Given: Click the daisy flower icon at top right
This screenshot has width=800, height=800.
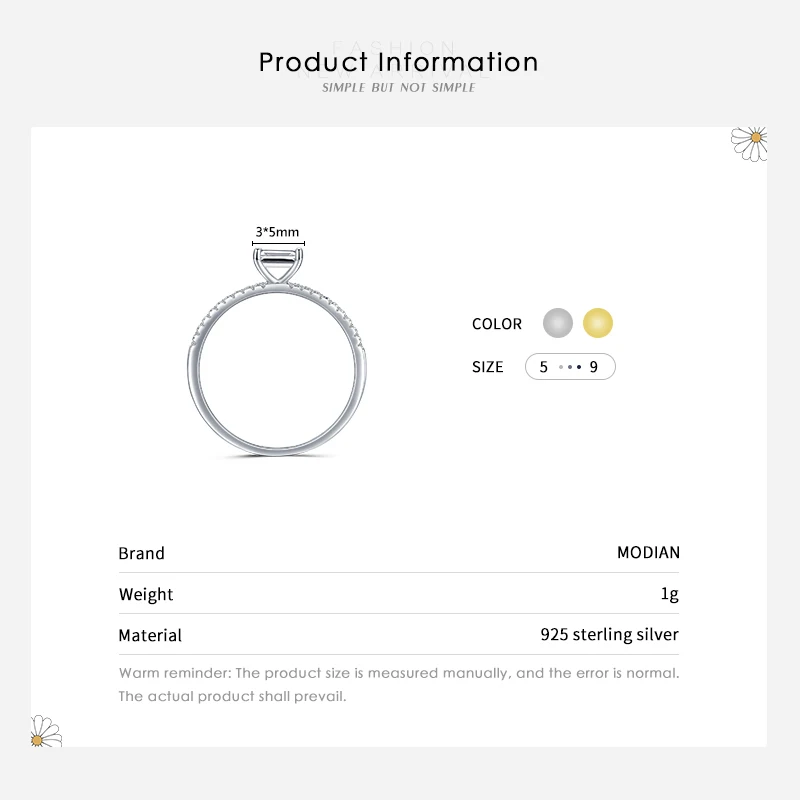Looking at the screenshot, I should pyautogui.click(x=749, y=142).
